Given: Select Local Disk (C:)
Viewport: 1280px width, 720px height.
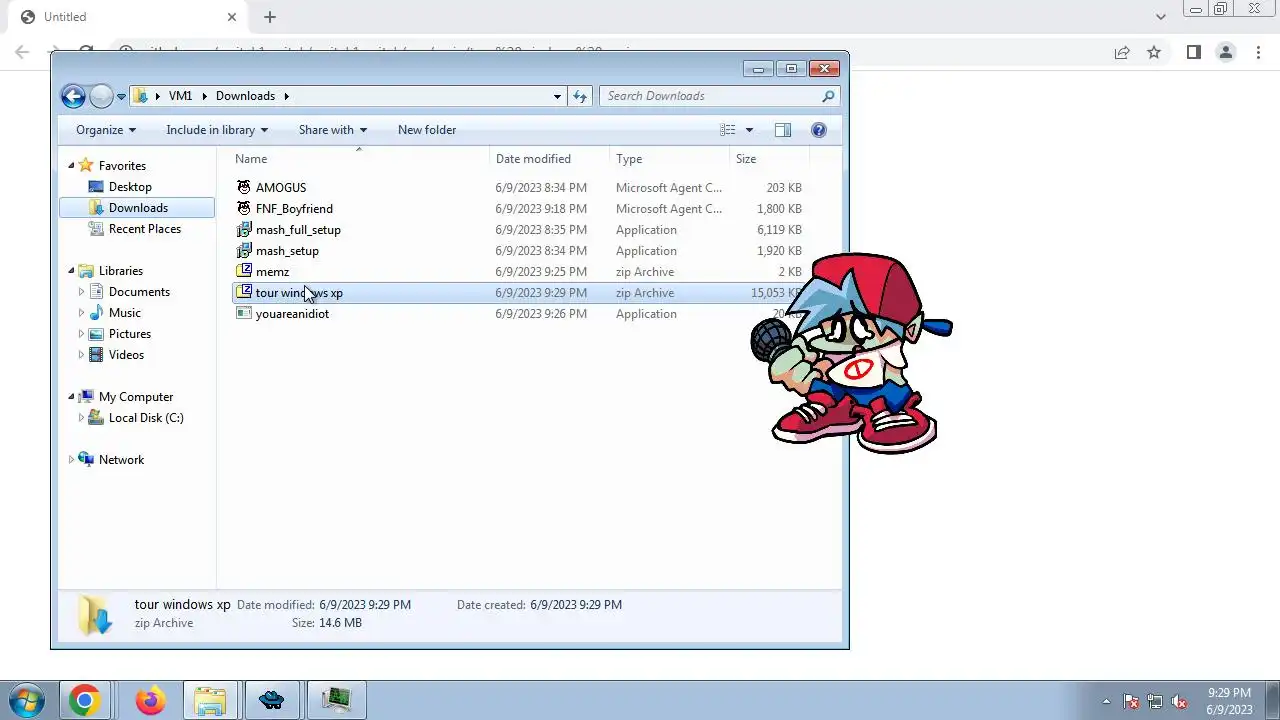Looking at the screenshot, I should coord(145,418).
